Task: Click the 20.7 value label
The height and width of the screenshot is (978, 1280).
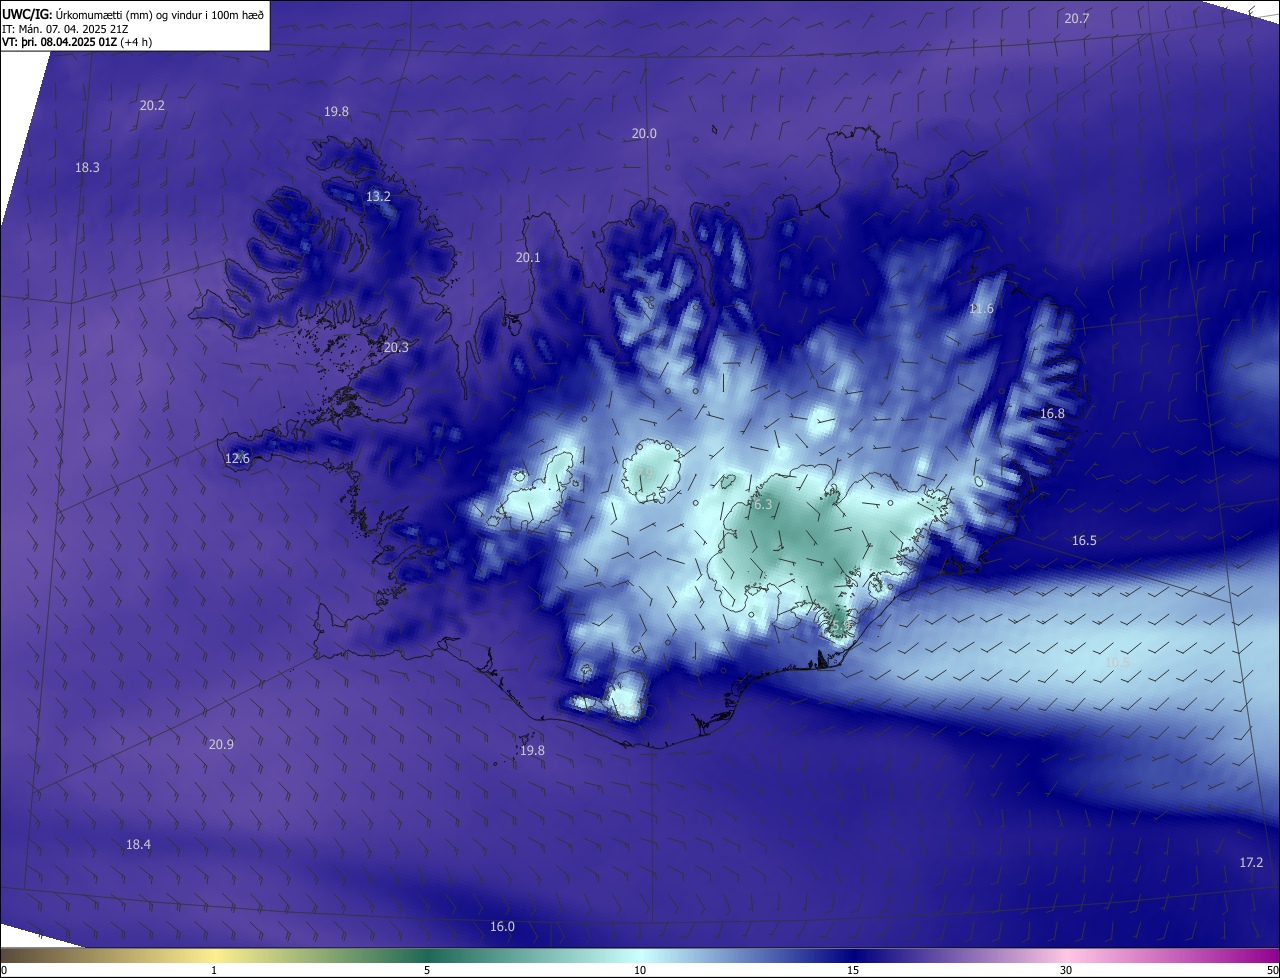Action: click(x=1077, y=18)
